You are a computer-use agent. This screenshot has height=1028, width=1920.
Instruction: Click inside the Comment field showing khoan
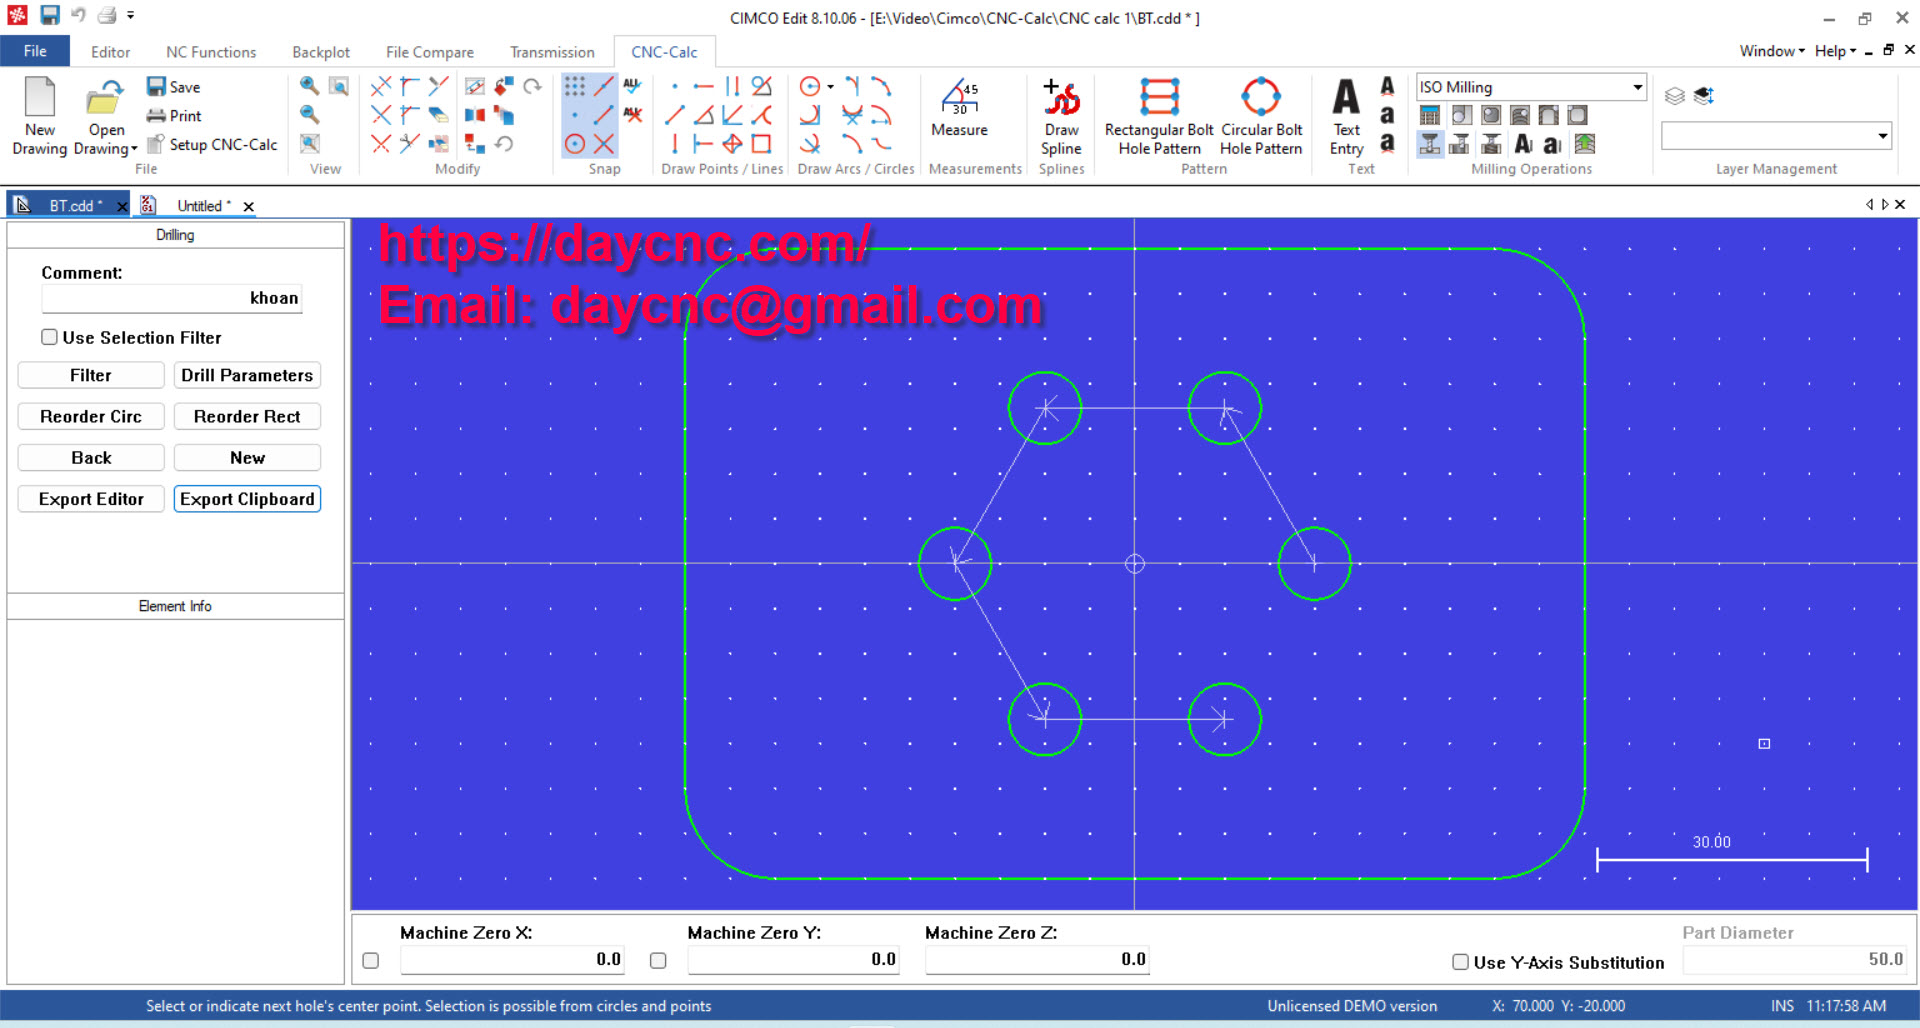[171, 298]
